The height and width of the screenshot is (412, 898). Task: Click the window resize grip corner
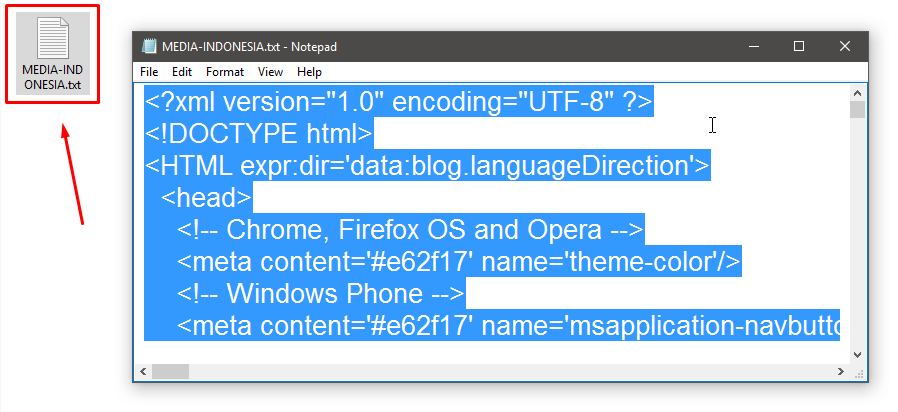coord(858,372)
